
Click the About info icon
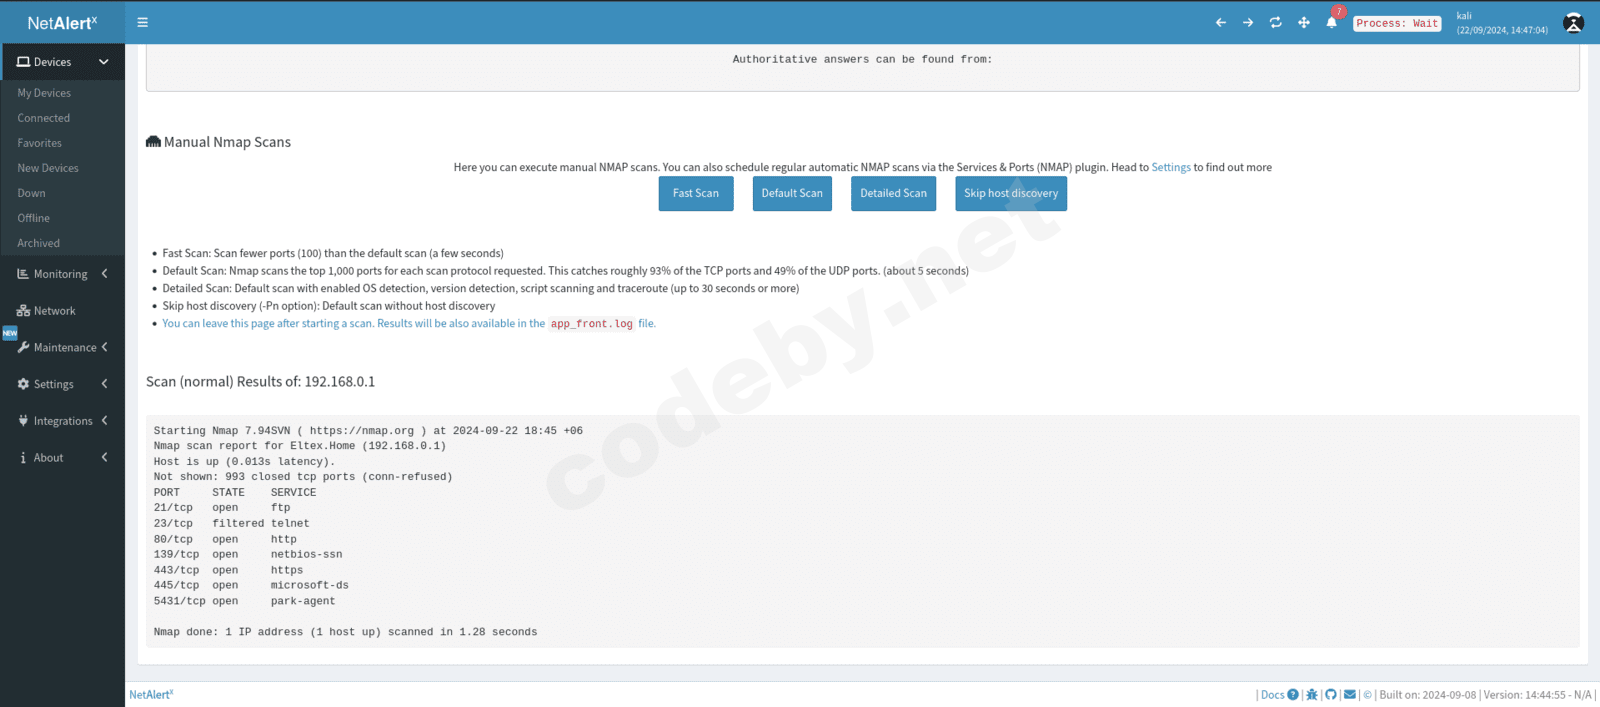coord(23,458)
